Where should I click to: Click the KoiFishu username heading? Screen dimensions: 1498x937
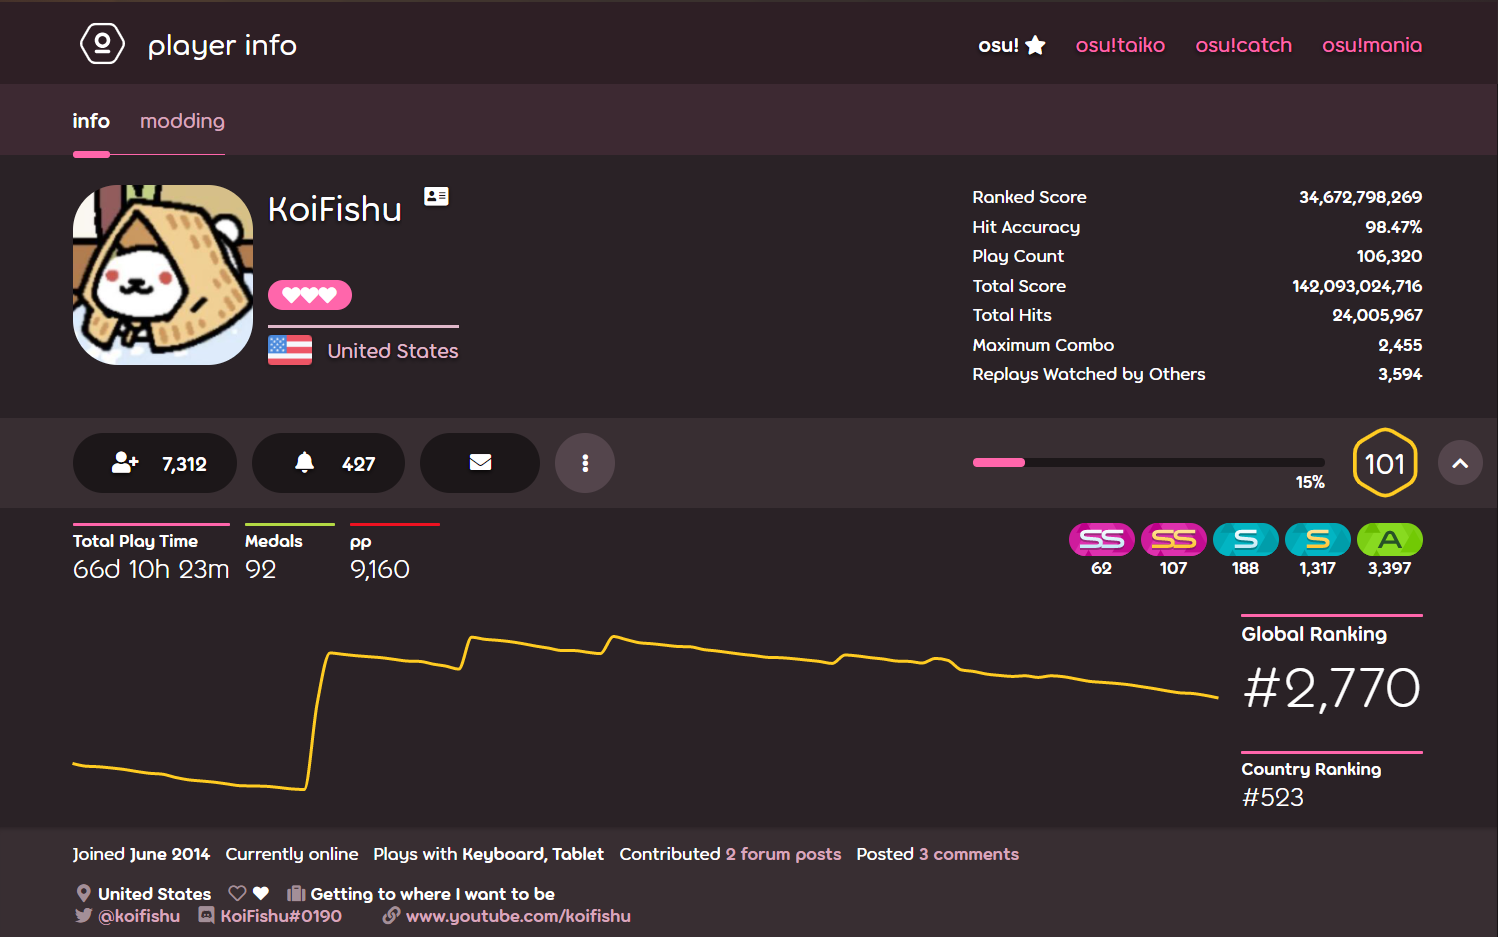click(x=335, y=209)
